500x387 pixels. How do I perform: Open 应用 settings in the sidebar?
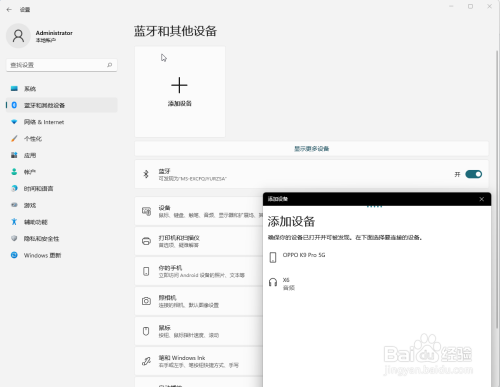tap(62, 155)
